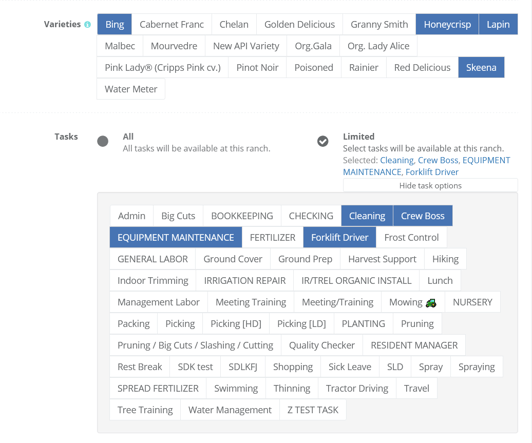Open the Crew Boss selected task link

(x=438, y=160)
